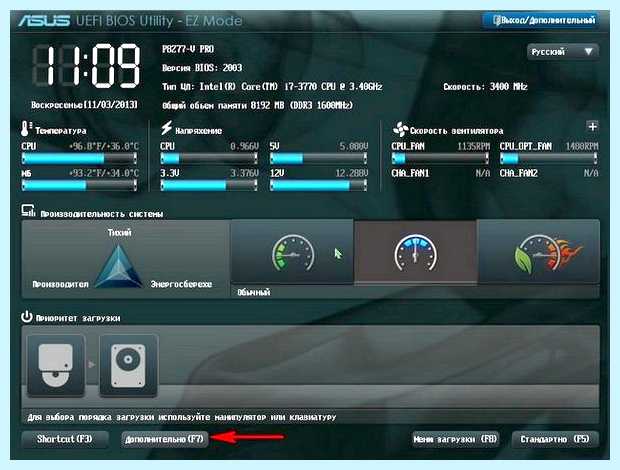Select the Normal performance gauge icon
620x470 pixels.
coord(293,253)
